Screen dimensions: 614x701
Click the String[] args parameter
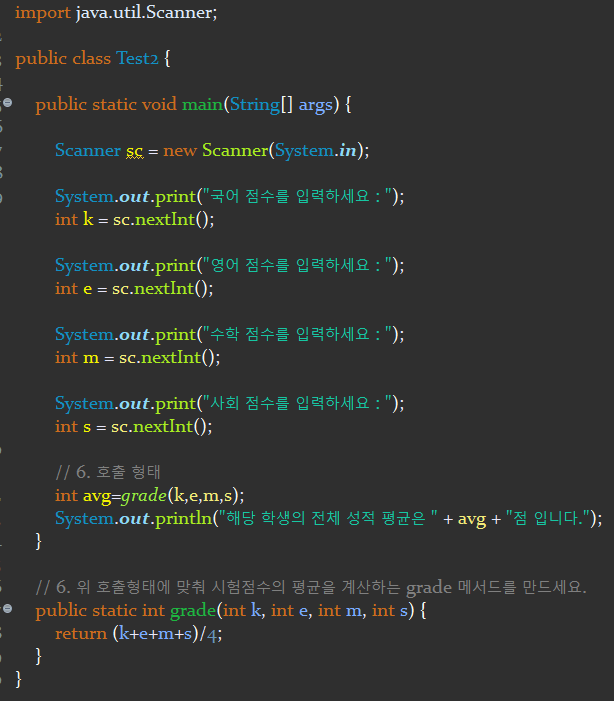tap(282, 105)
